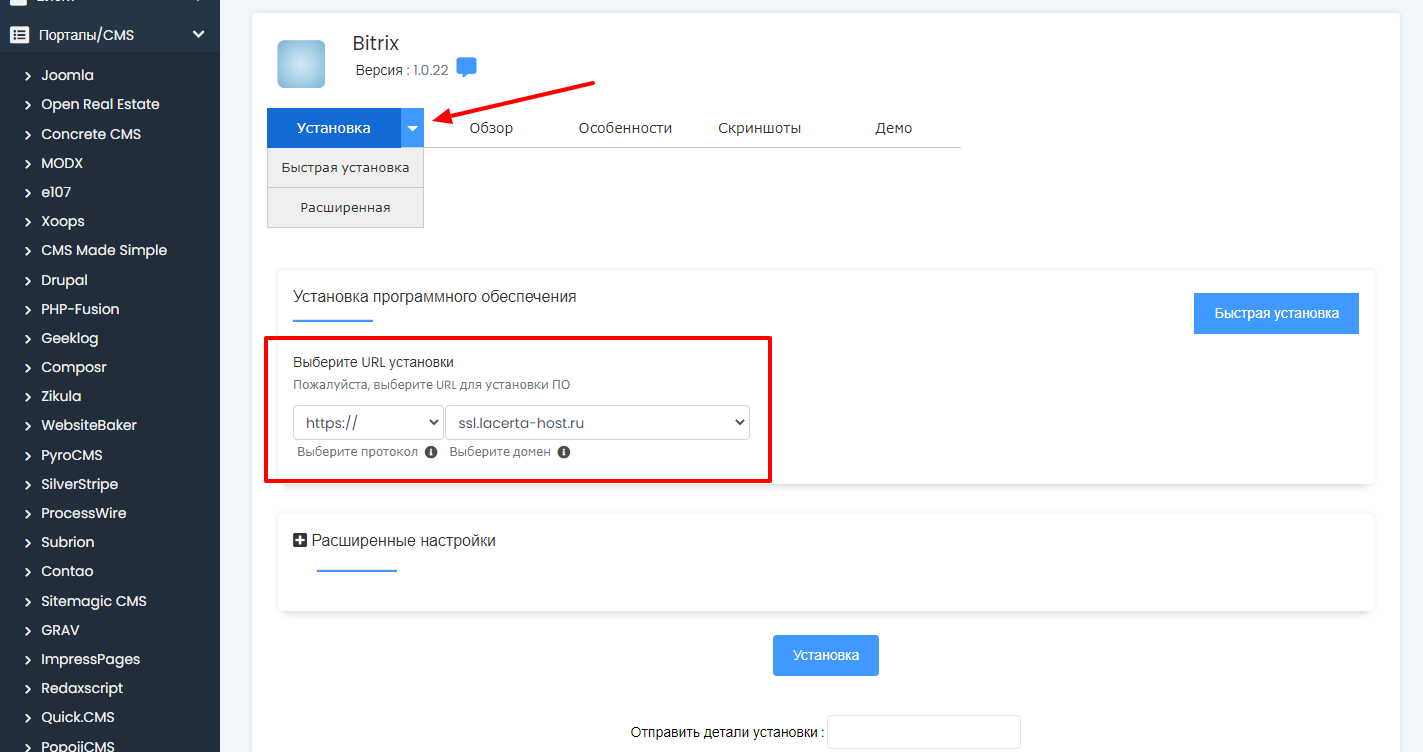The width and height of the screenshot is (1423, 752).
Task: Open PHP-Fusion in the sidebar
Action: tap(80, 309)
